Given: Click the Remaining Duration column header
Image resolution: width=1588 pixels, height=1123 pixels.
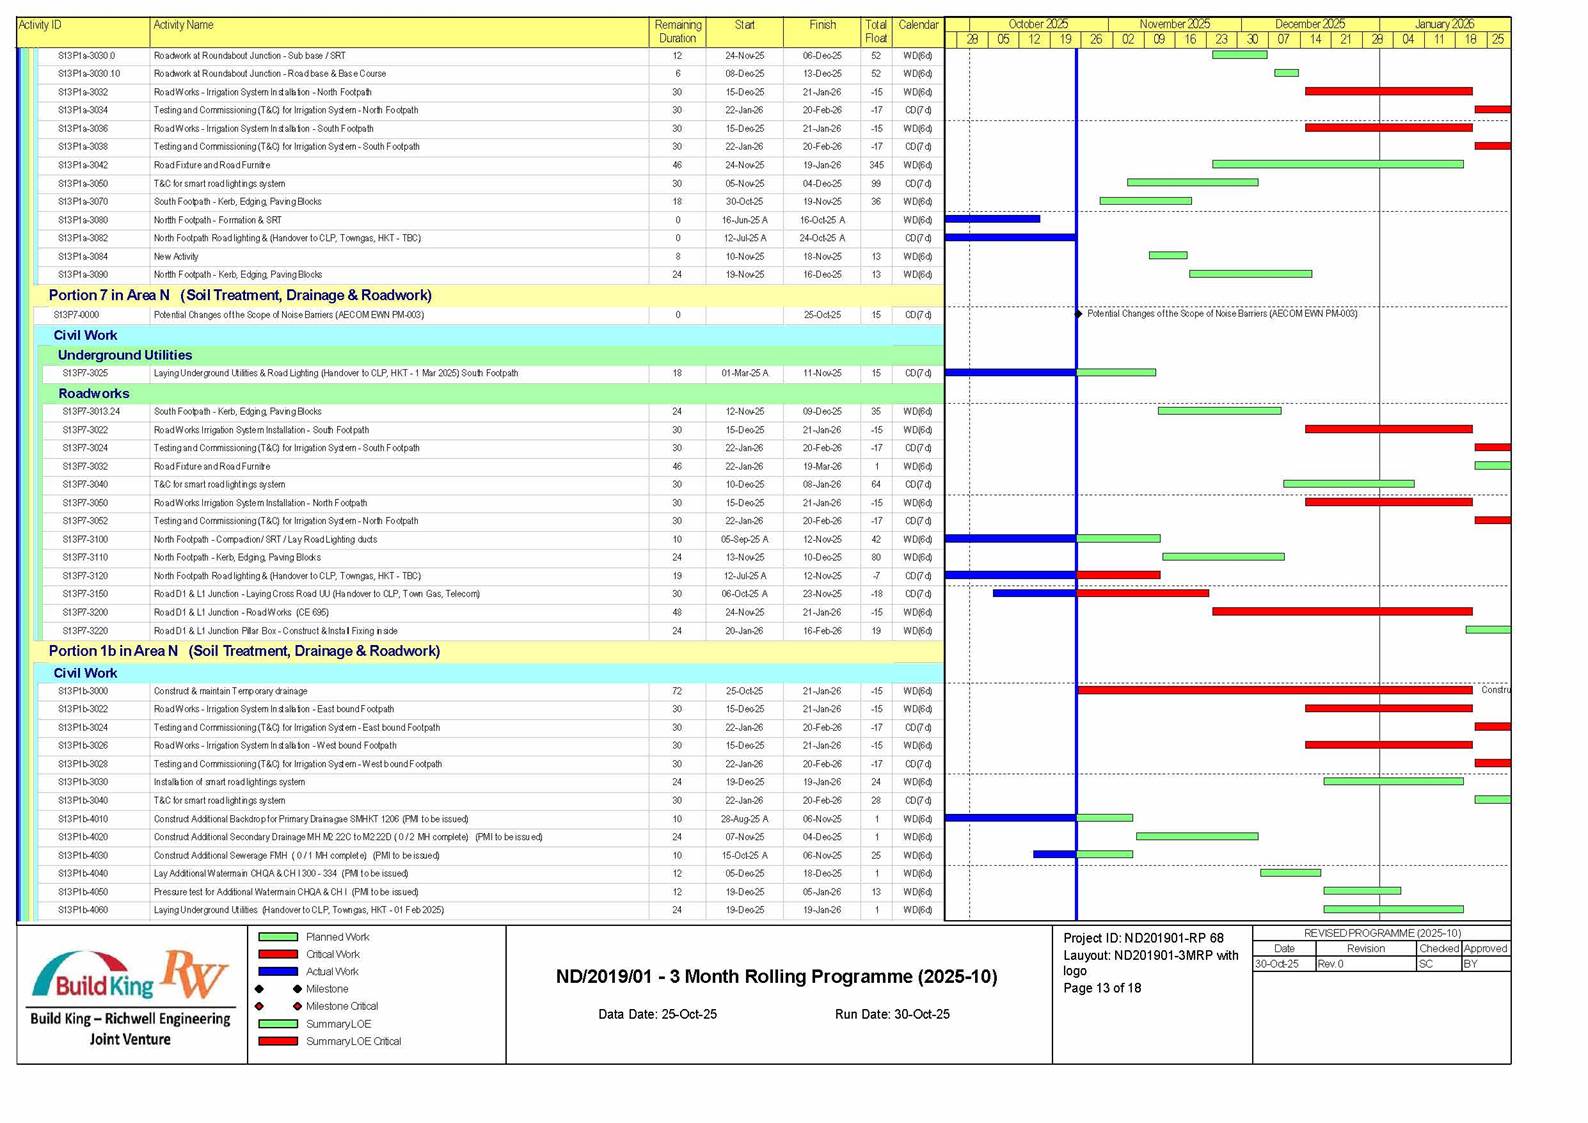Looking at the screenshot, I should coord(677,32).
